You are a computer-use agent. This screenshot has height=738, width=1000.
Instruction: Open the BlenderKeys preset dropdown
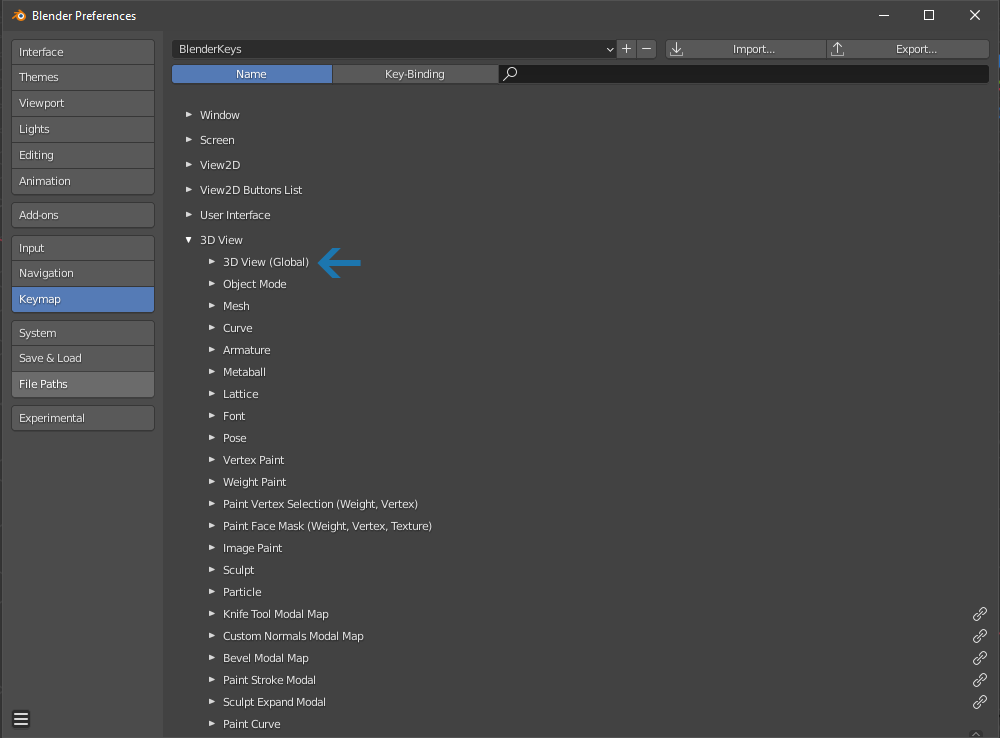pos(393,49)
